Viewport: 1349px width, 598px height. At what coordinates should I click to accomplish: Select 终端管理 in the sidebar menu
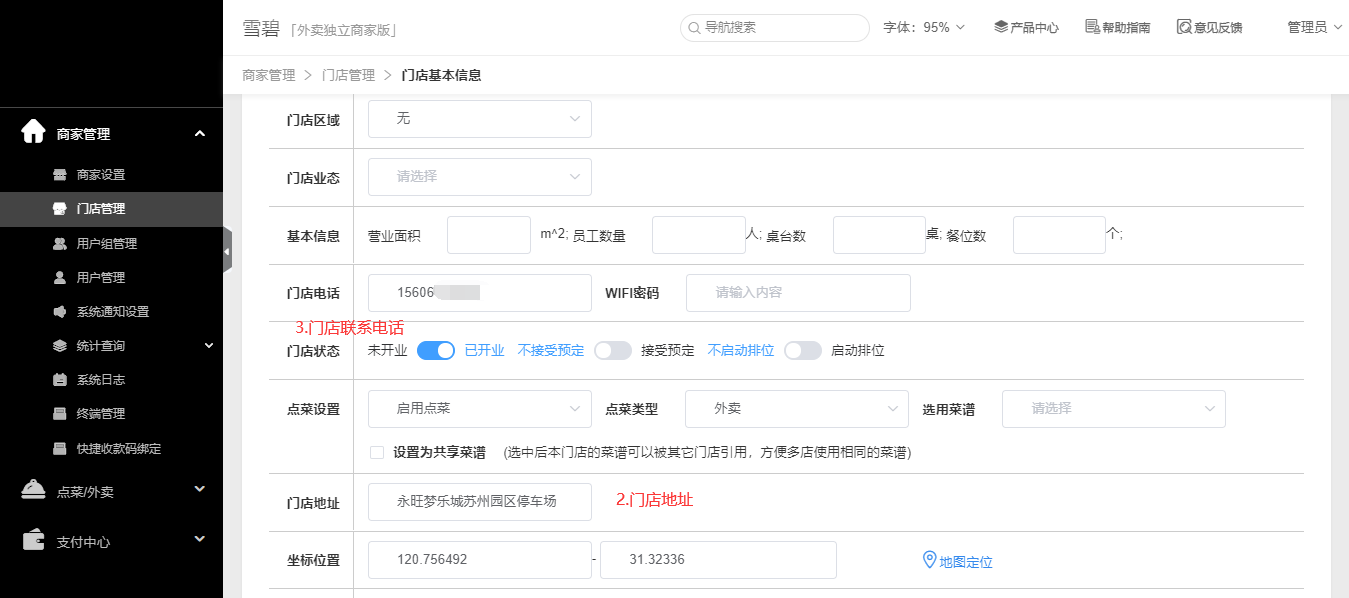pyautogui.click(x=101, y=413)
